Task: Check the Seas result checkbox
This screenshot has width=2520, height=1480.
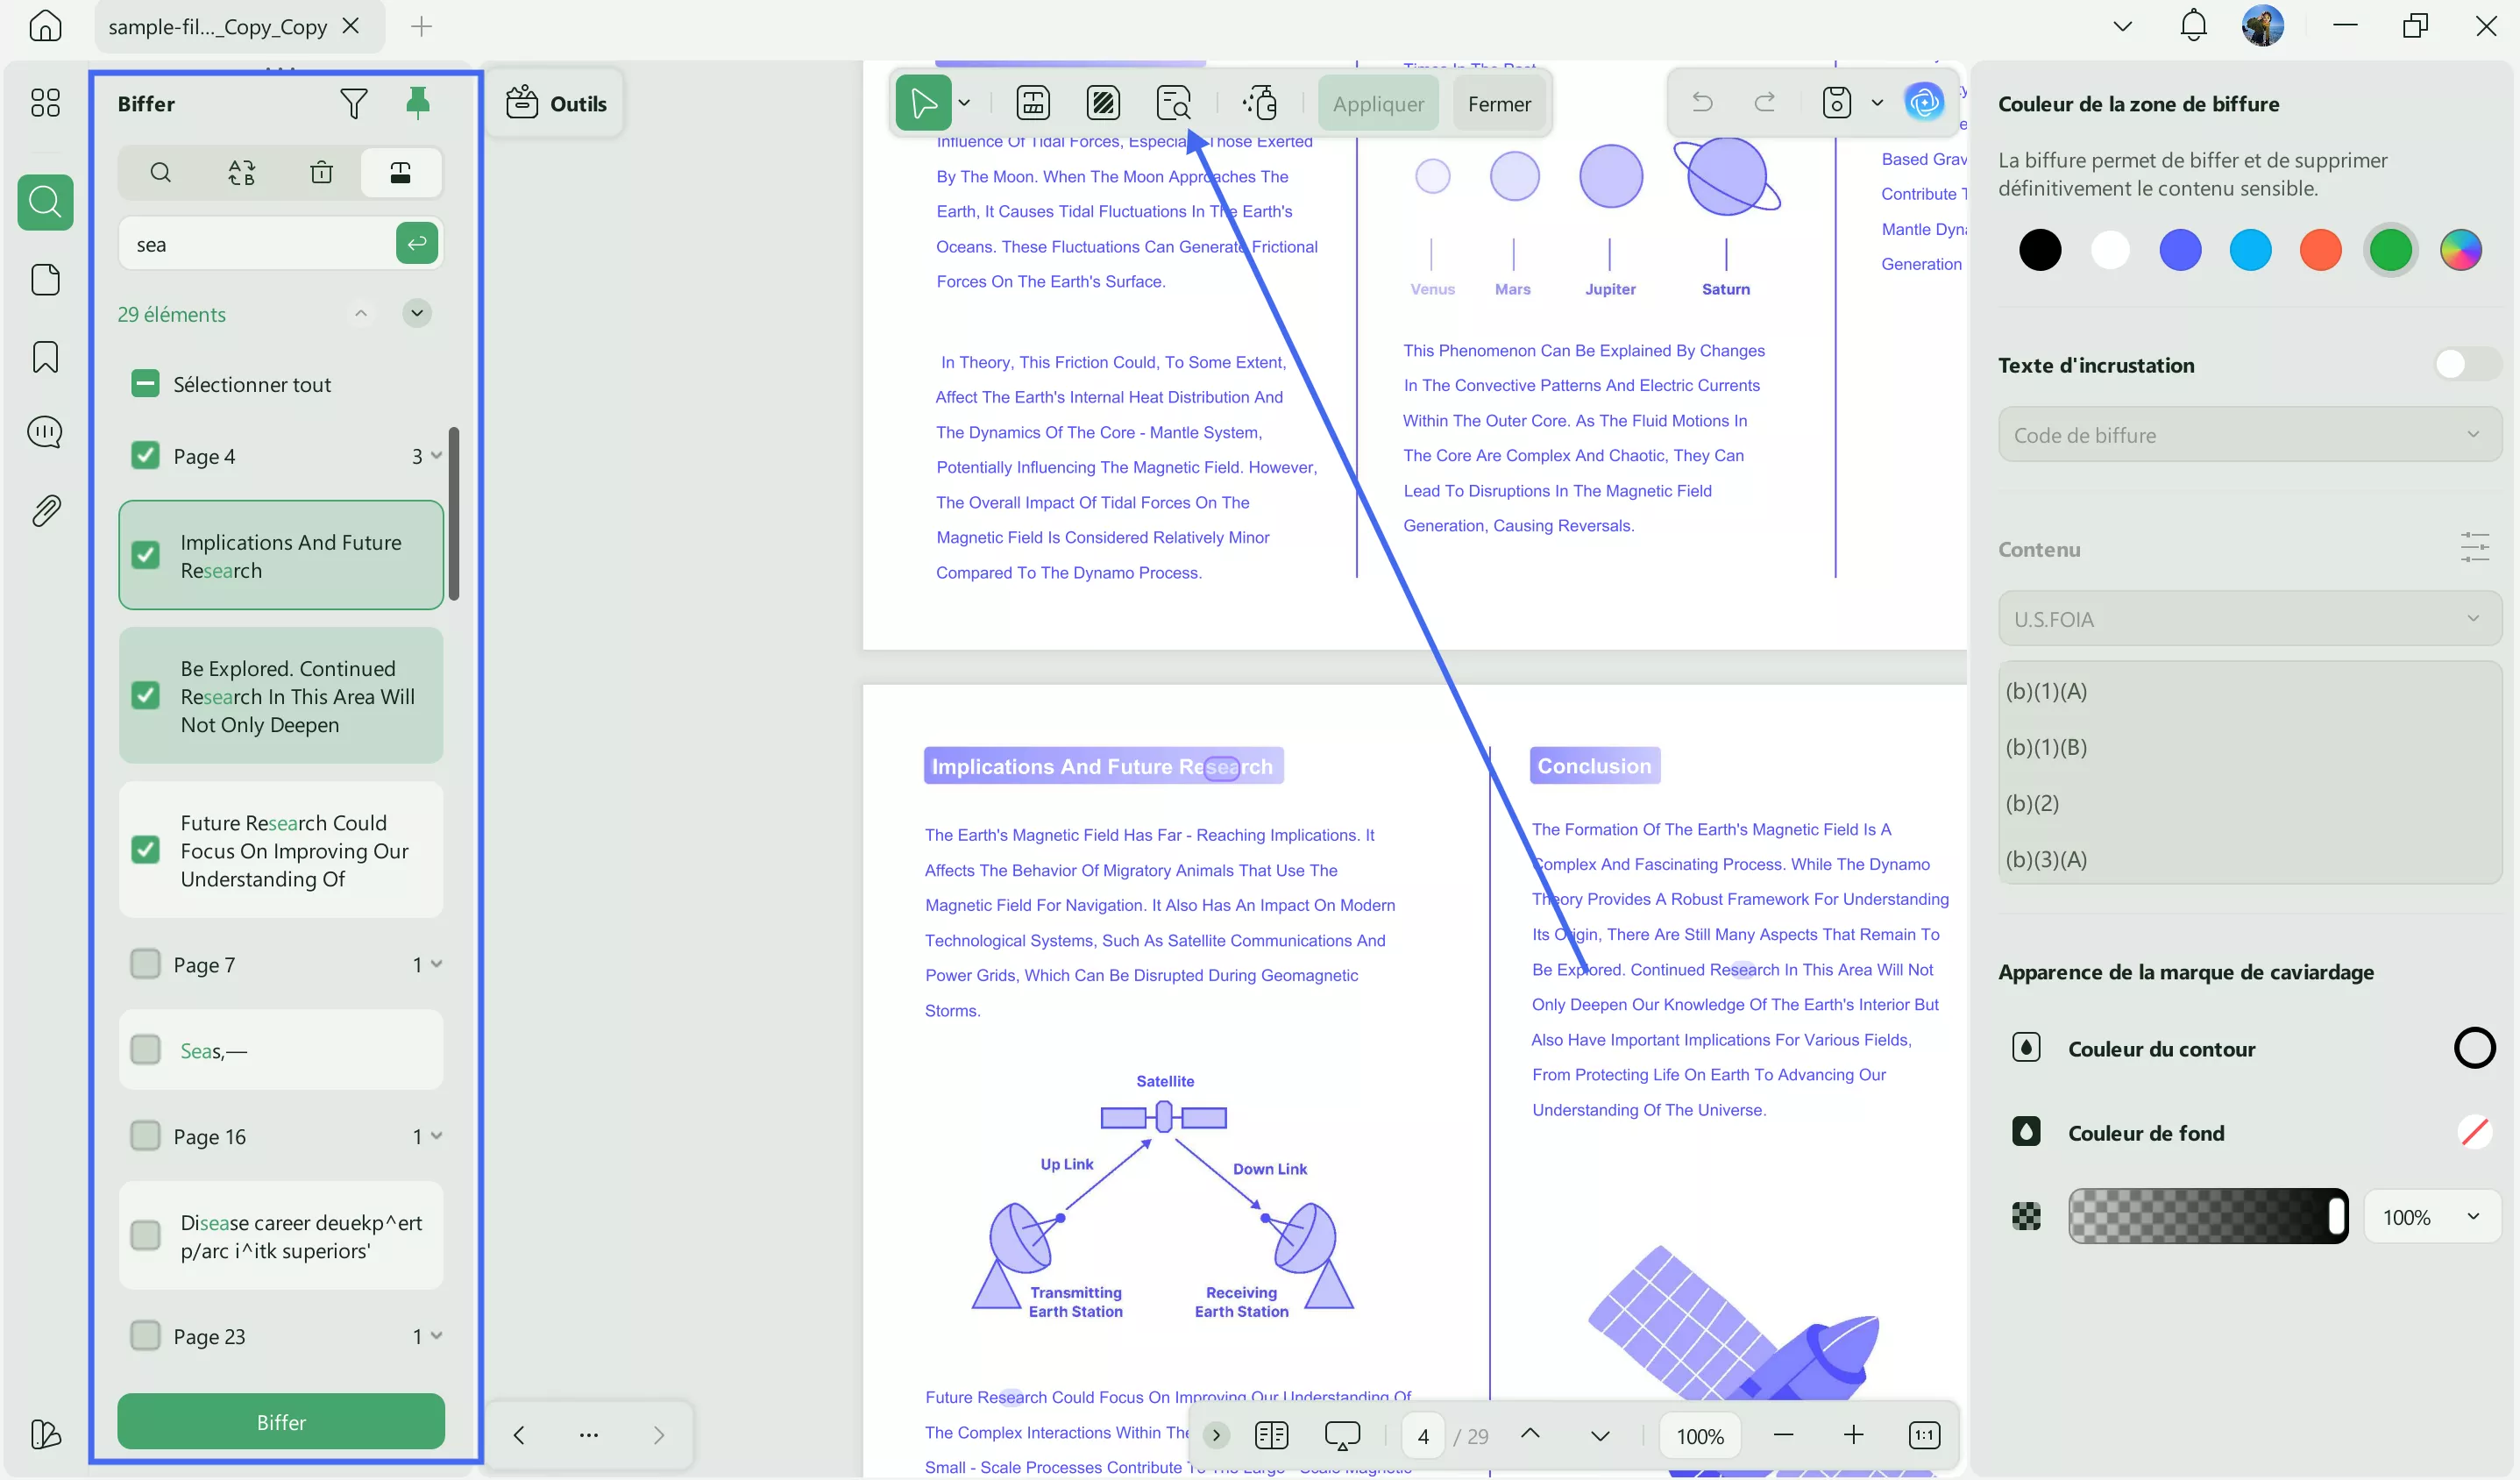Action: click(145, 1050)
